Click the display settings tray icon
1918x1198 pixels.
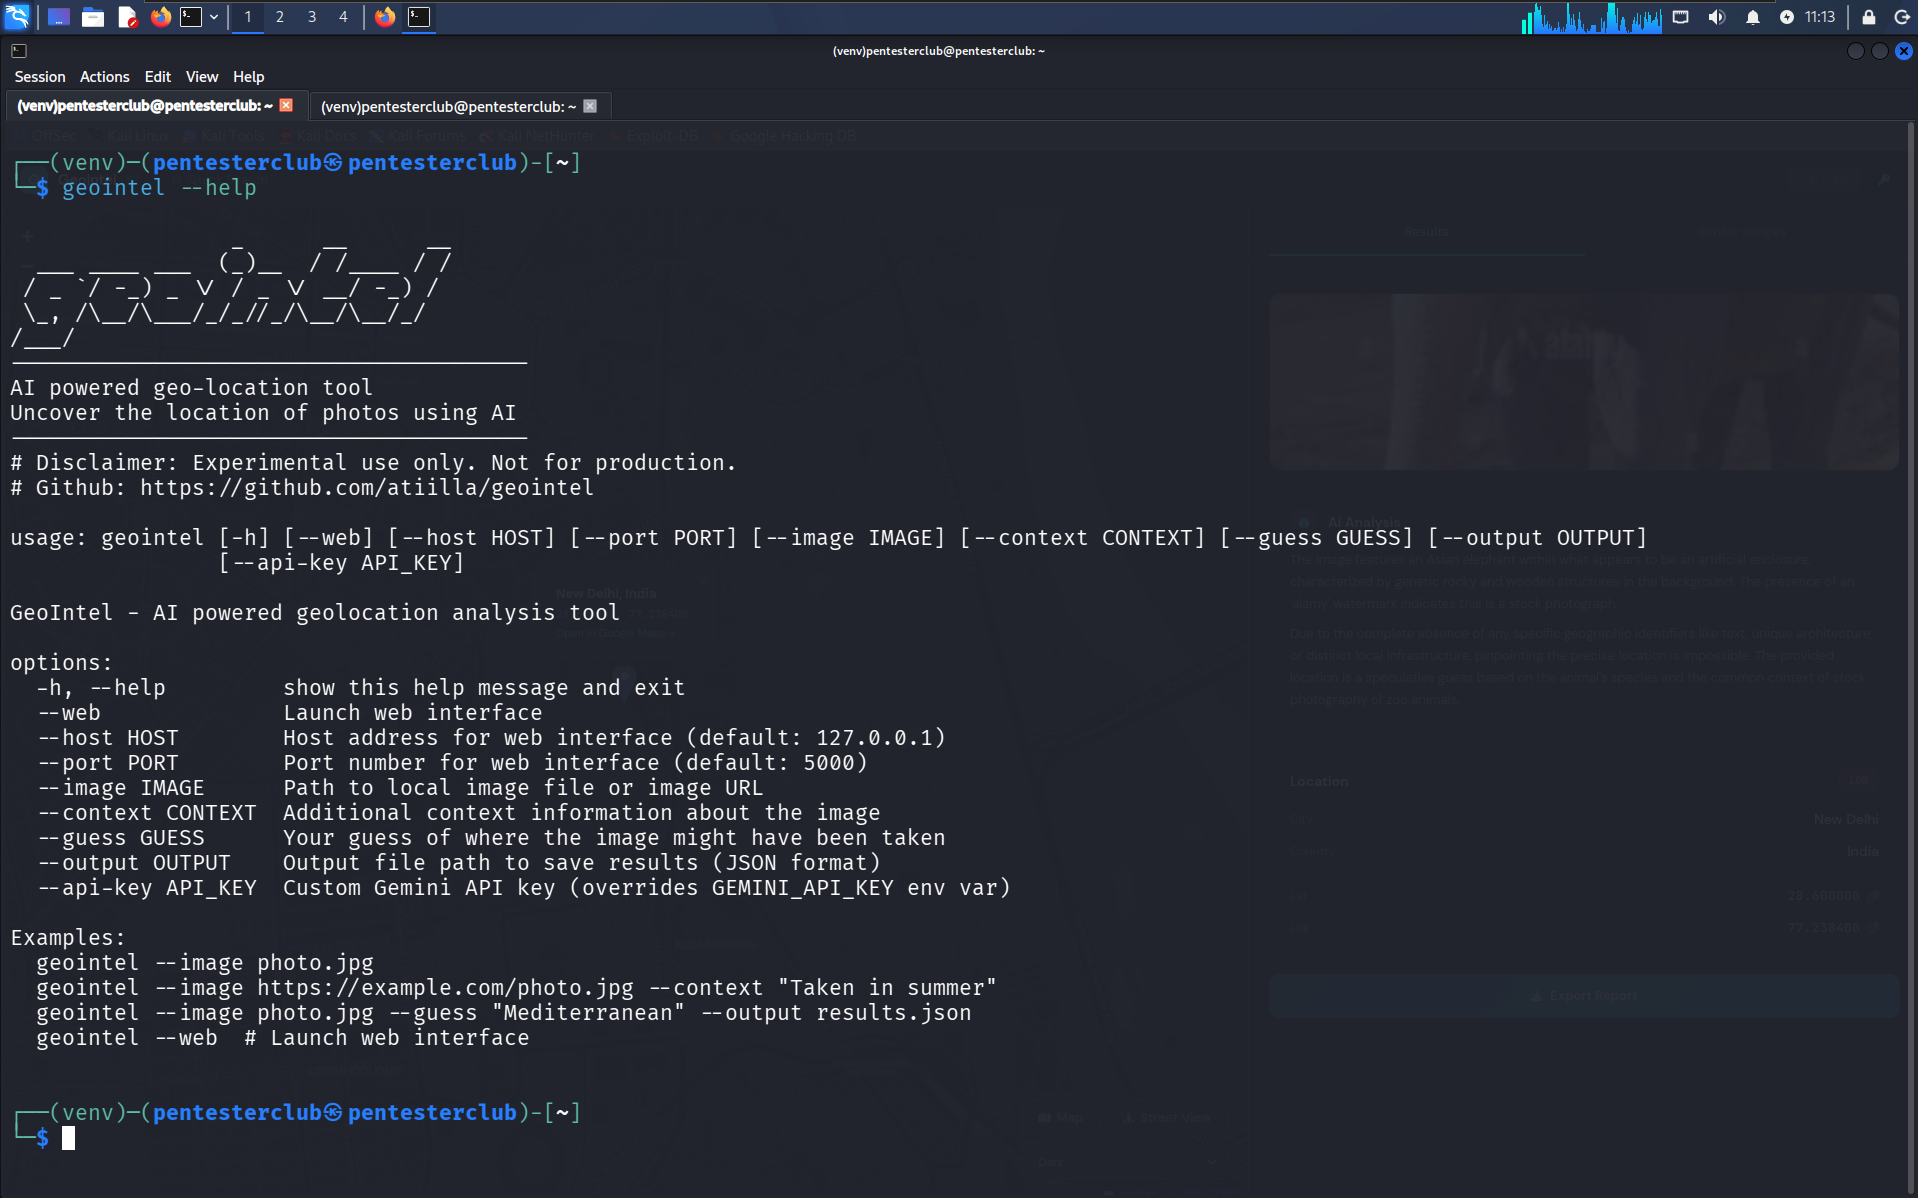1681,17
